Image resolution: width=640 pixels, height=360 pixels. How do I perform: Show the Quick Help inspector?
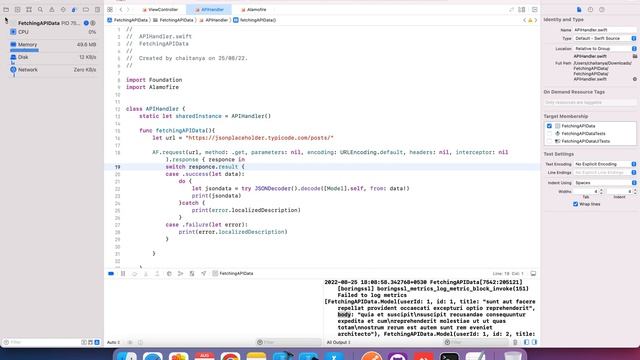pos(602,9)
